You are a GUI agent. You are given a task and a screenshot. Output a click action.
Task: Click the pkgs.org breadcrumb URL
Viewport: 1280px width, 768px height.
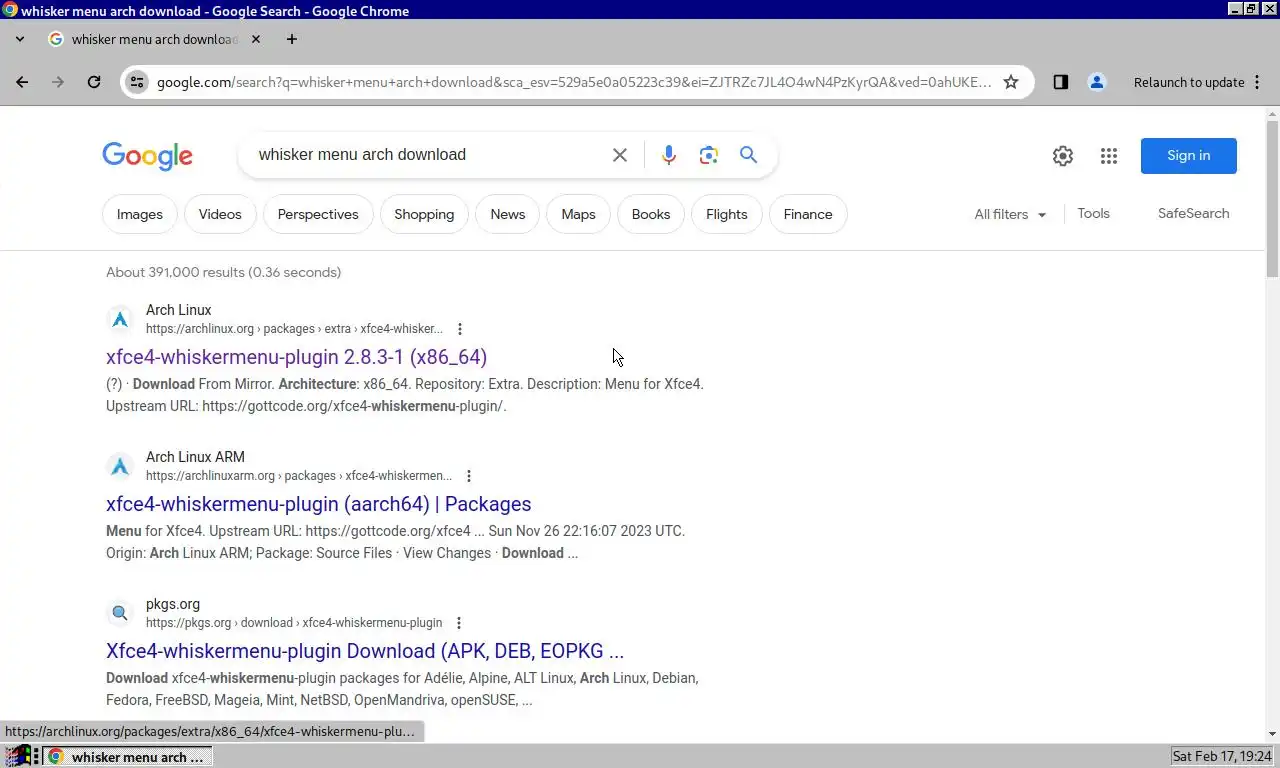[294, 623]
